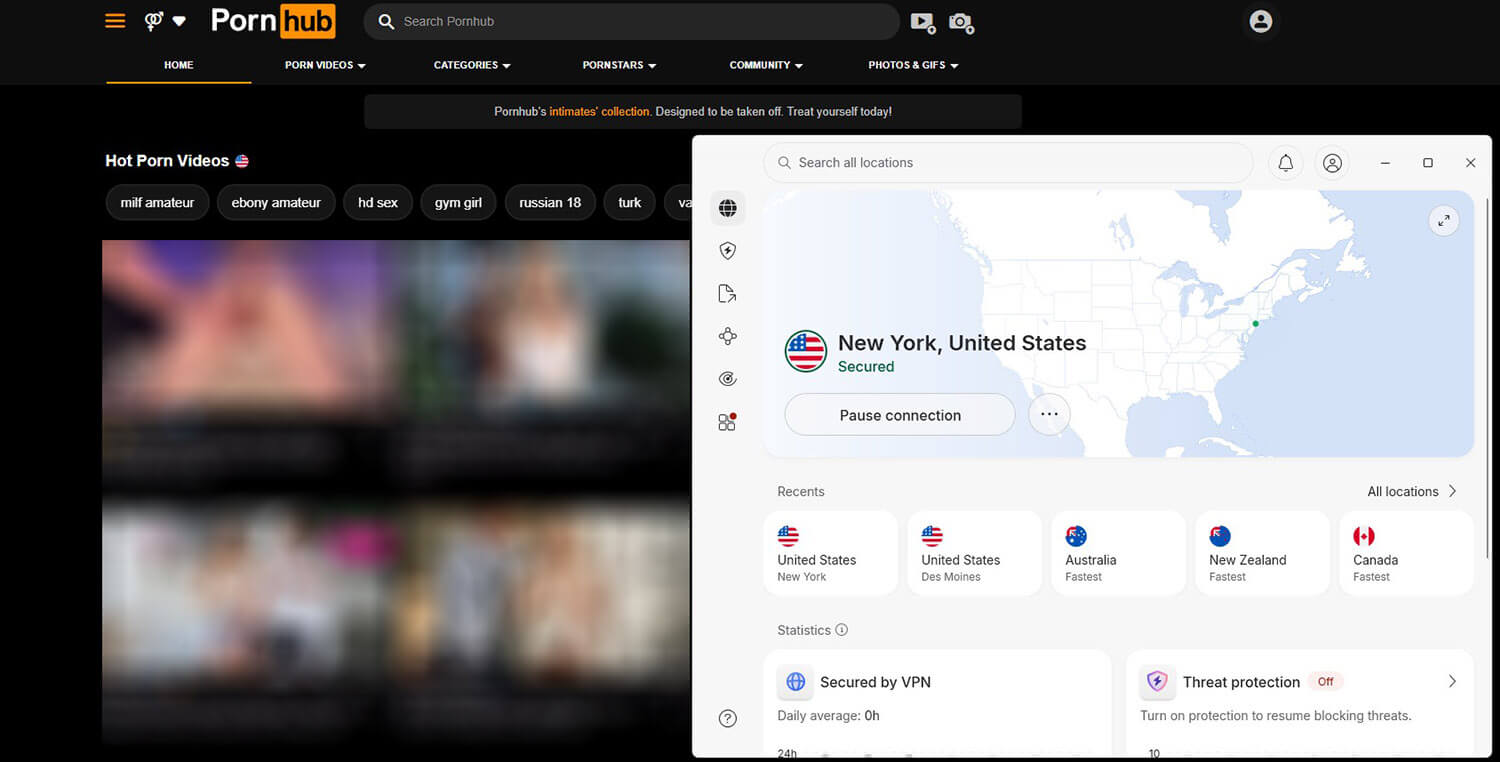Select the turk tag
Viewport: 1500px width, 762px height.
click(630, 202)
